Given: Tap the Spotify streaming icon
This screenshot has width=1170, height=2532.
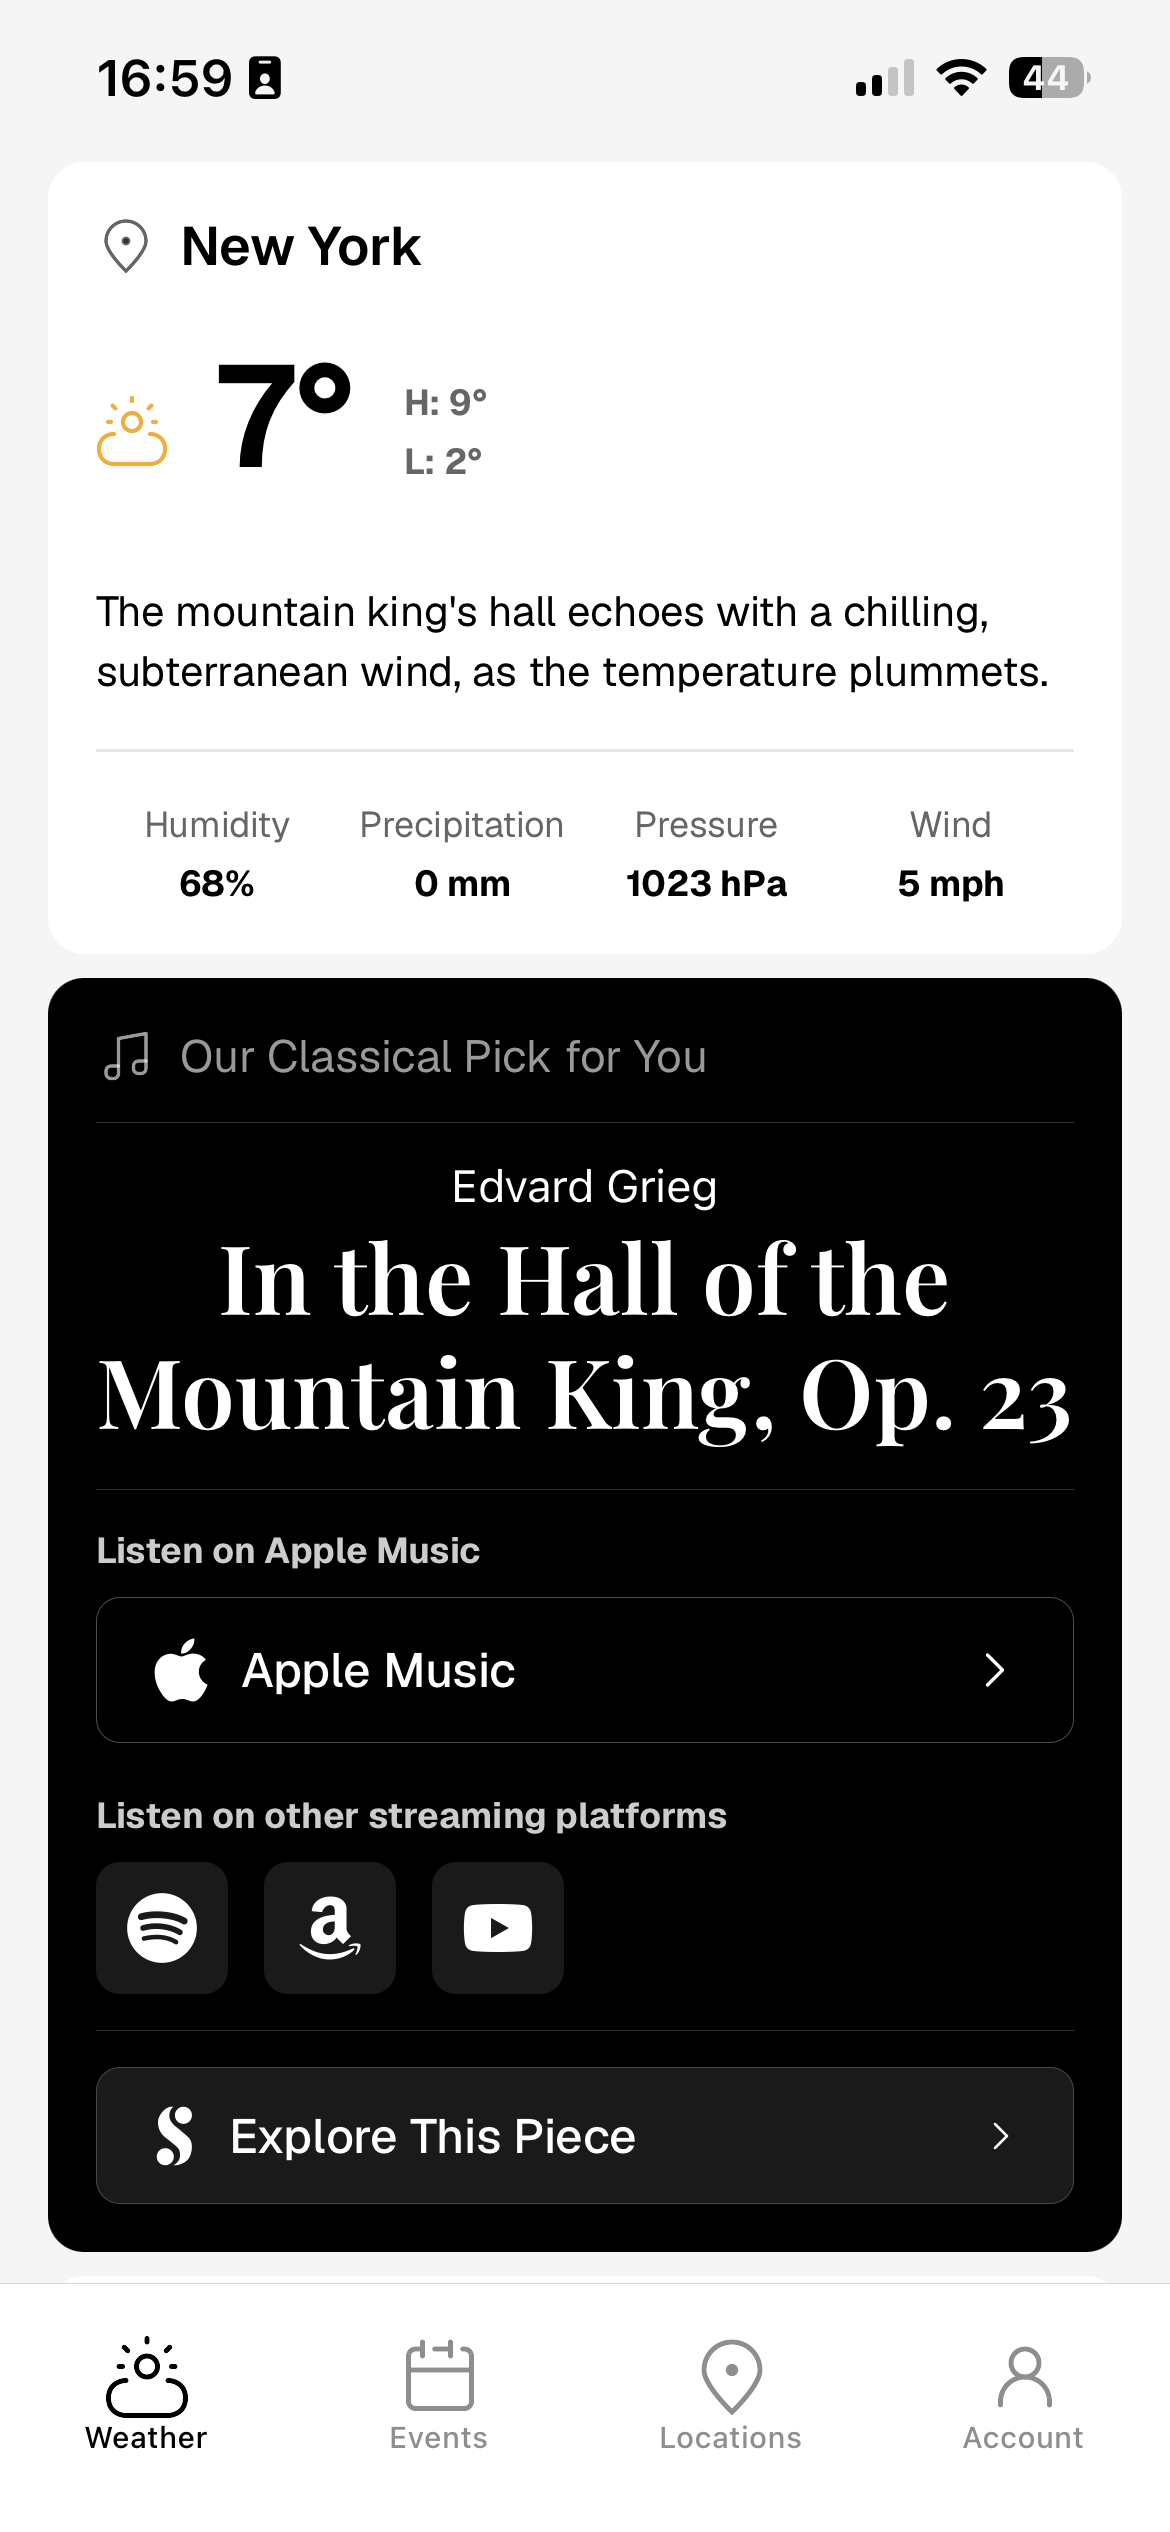Looking at the screenshot, I should (162, 1927).
